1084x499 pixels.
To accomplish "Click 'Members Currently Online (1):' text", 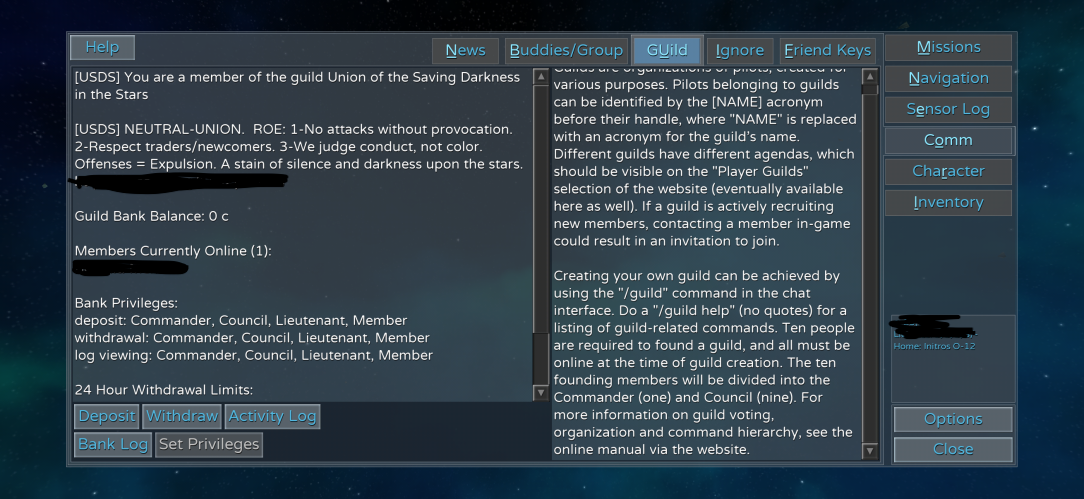I will pos(174,251).
